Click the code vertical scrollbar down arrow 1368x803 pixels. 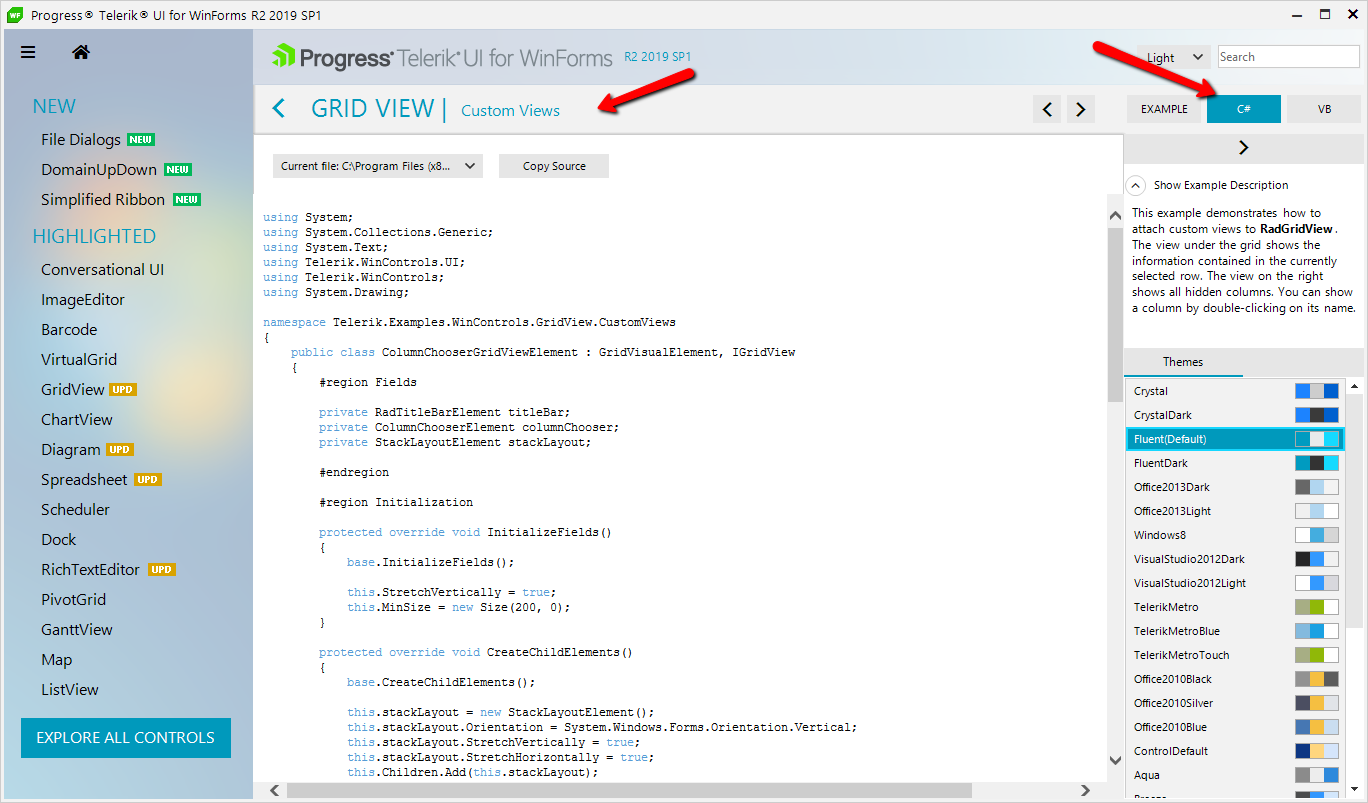click(1115, 761)
